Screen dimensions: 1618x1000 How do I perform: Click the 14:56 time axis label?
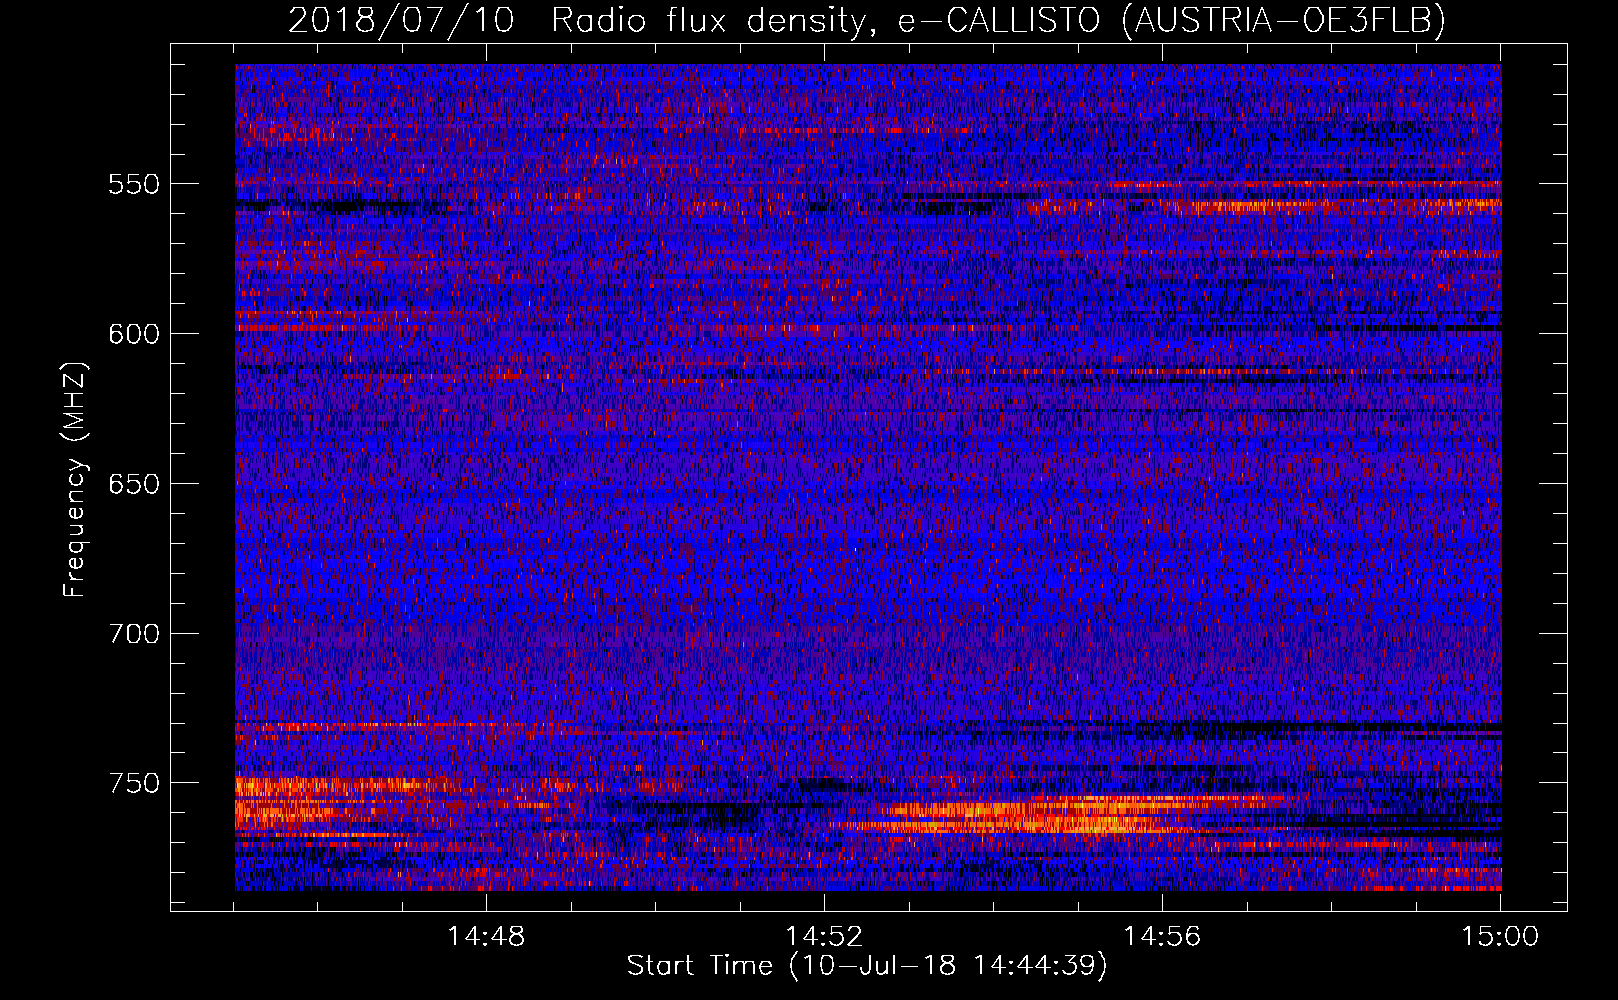tap(1162, 937)
